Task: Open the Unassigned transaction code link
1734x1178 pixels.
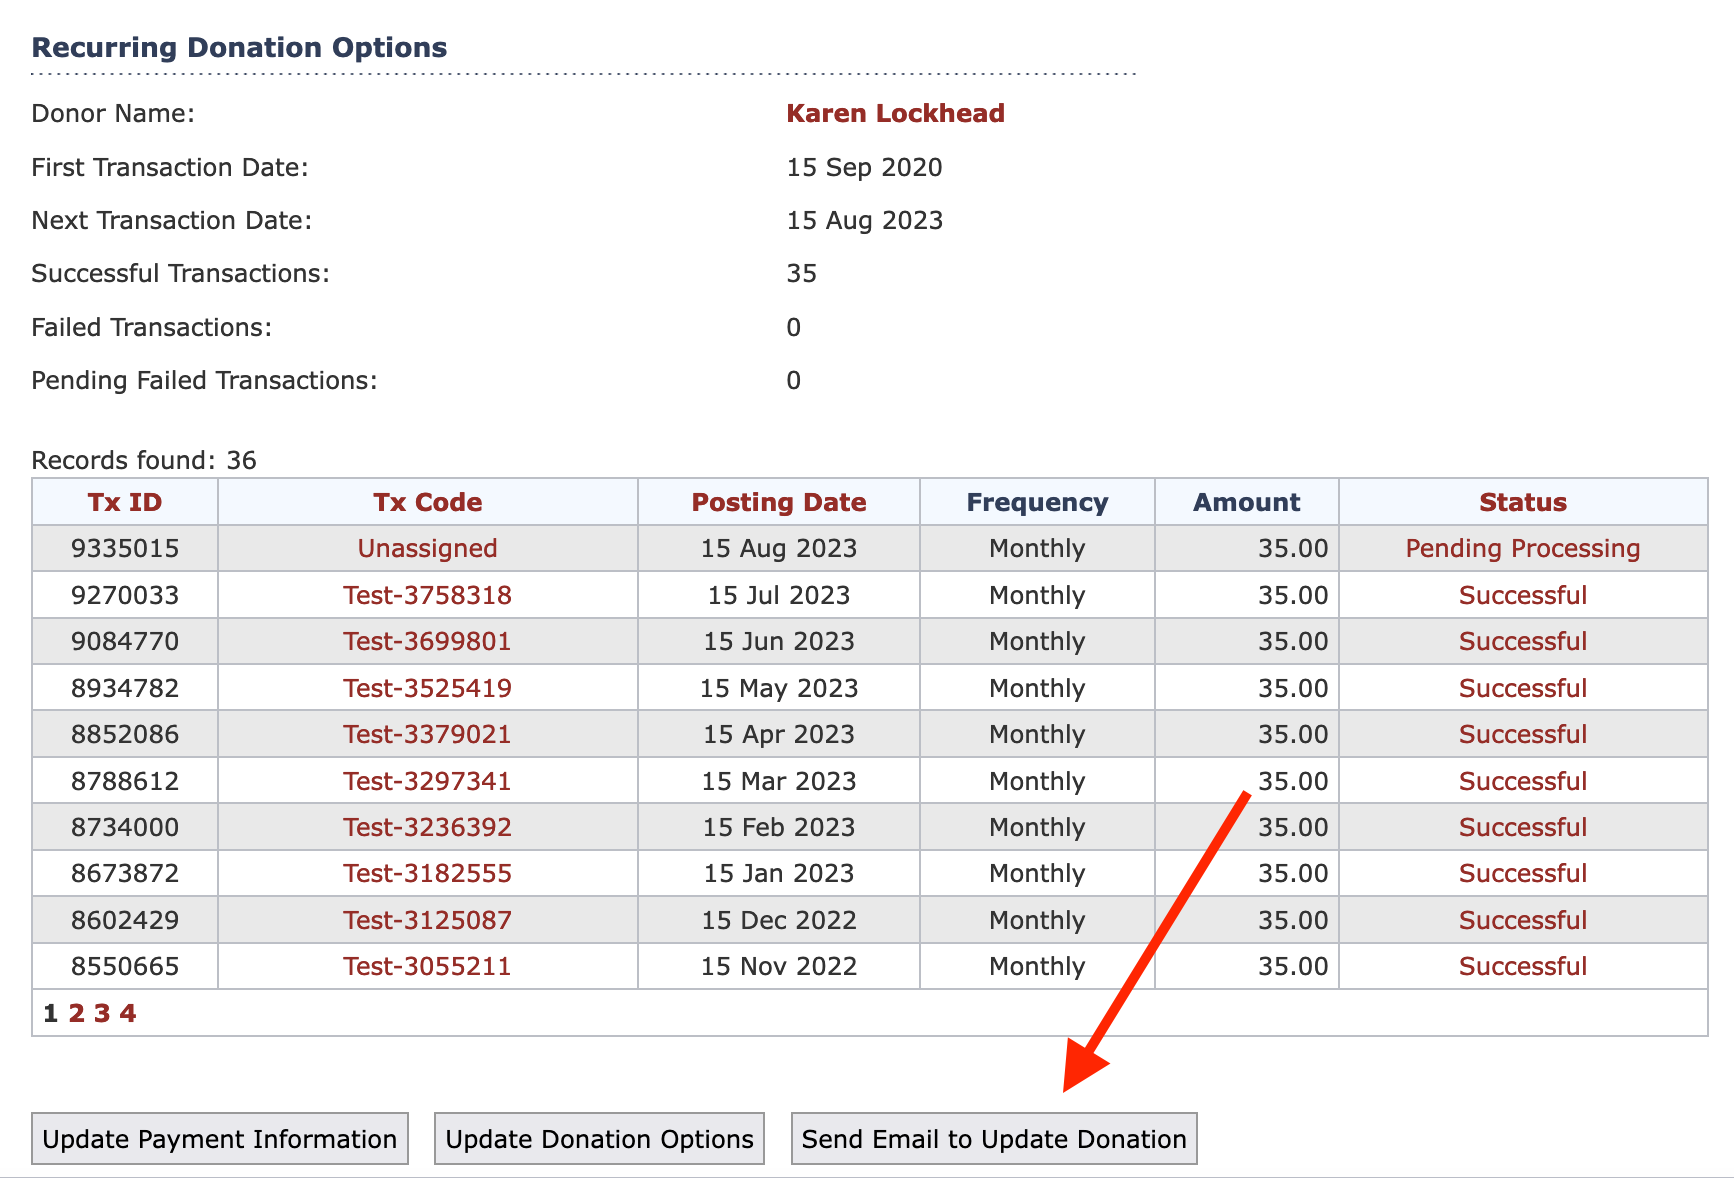Action: [x=428, y=548]
